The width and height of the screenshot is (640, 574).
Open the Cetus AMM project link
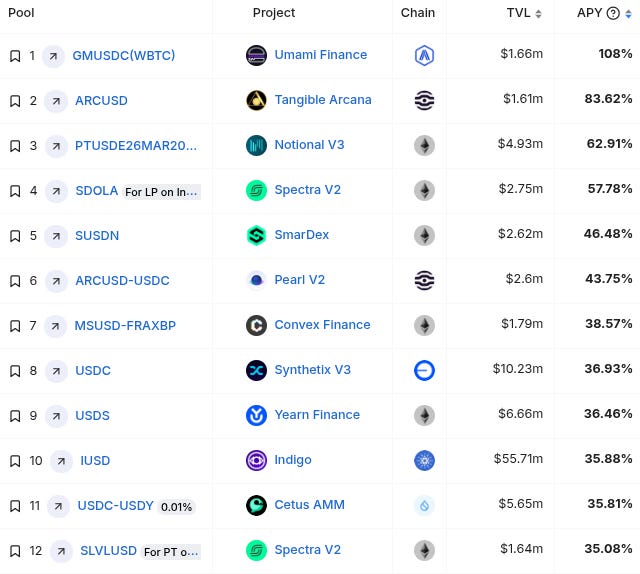click(309, 505)
